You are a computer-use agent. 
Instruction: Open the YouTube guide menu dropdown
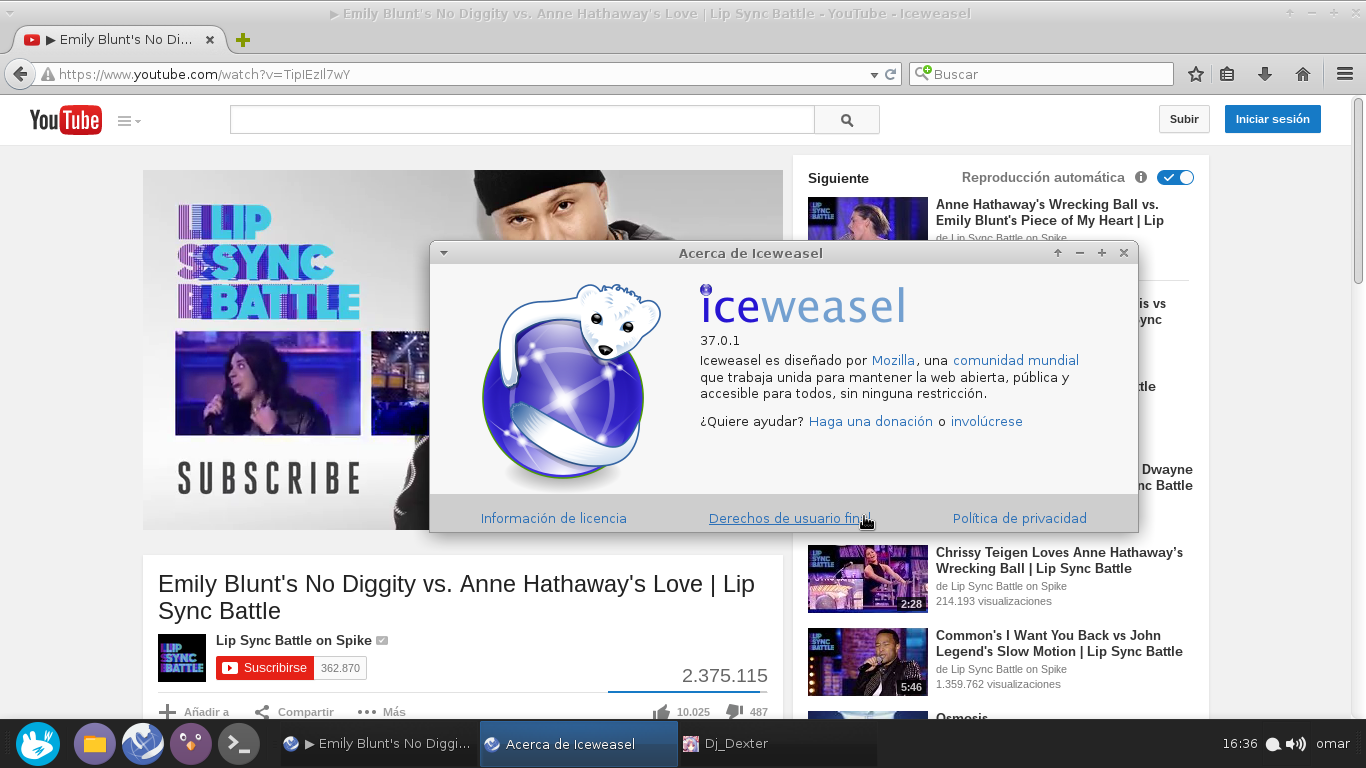[129, 121]
